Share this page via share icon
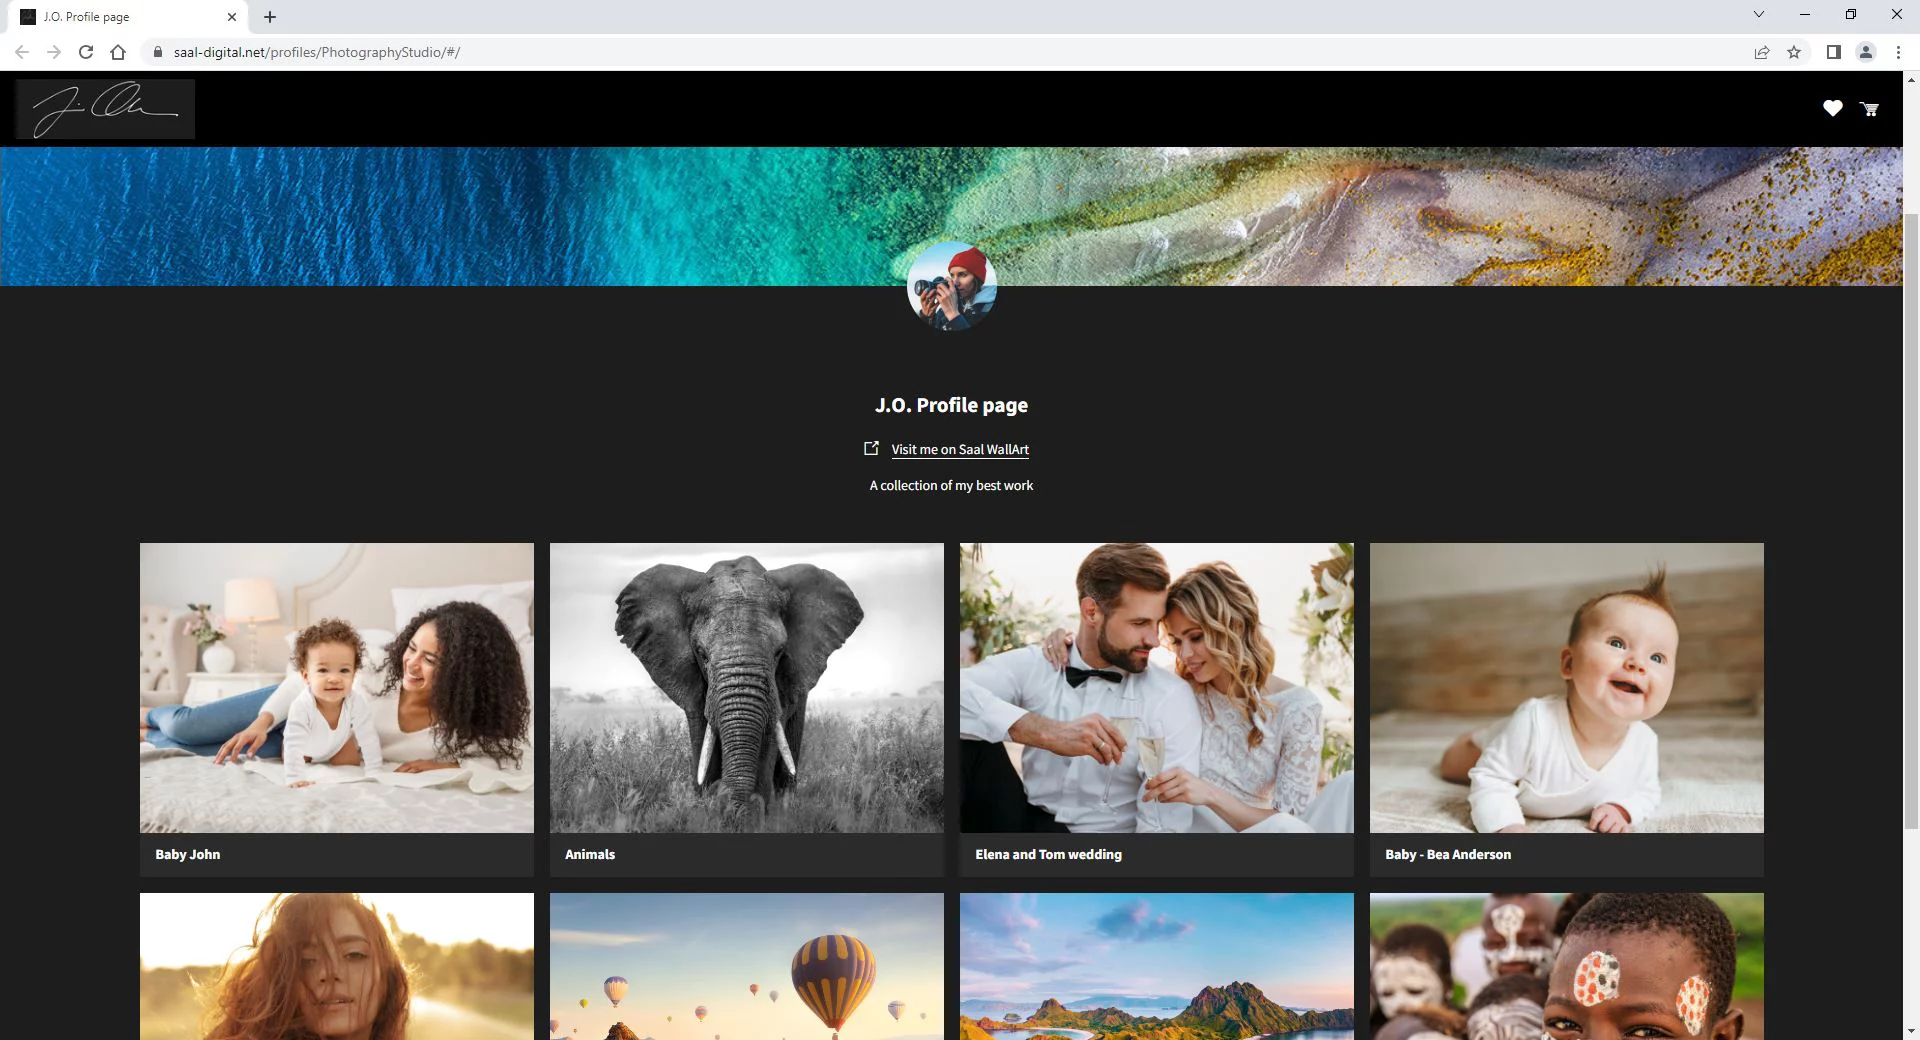1920x1040 pixels. coord(1762,52)
